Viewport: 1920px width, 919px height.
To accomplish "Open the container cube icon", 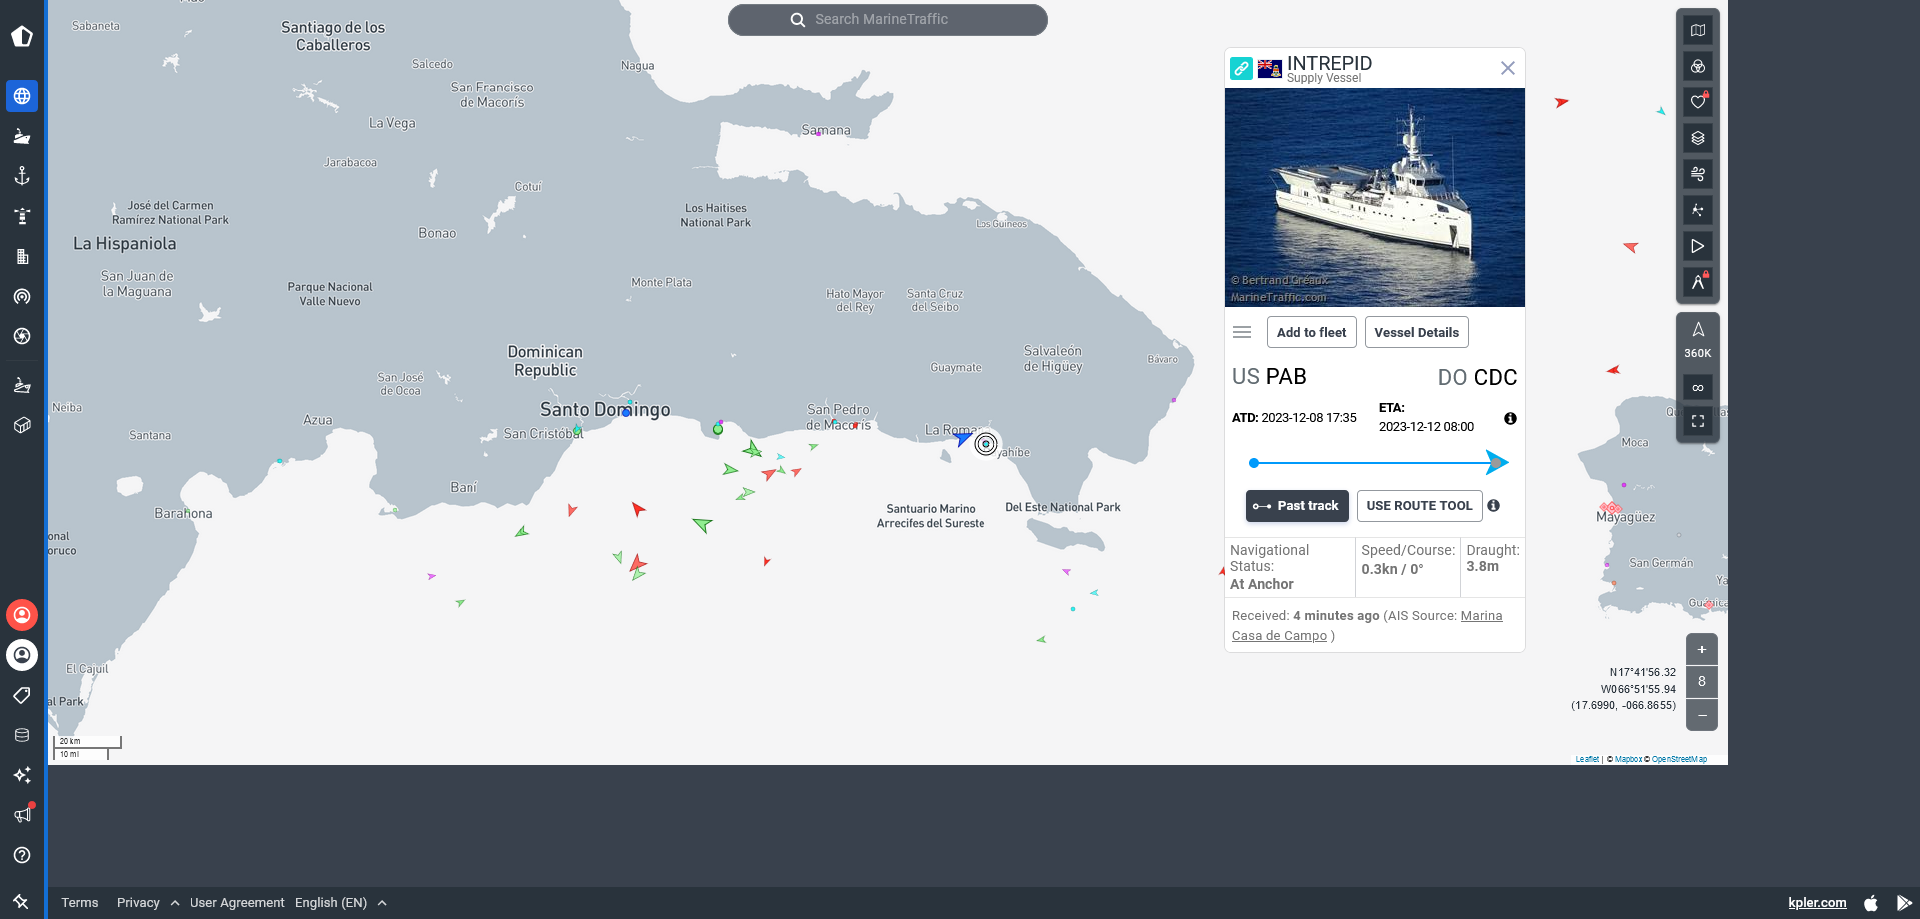I will pos(22,425).
